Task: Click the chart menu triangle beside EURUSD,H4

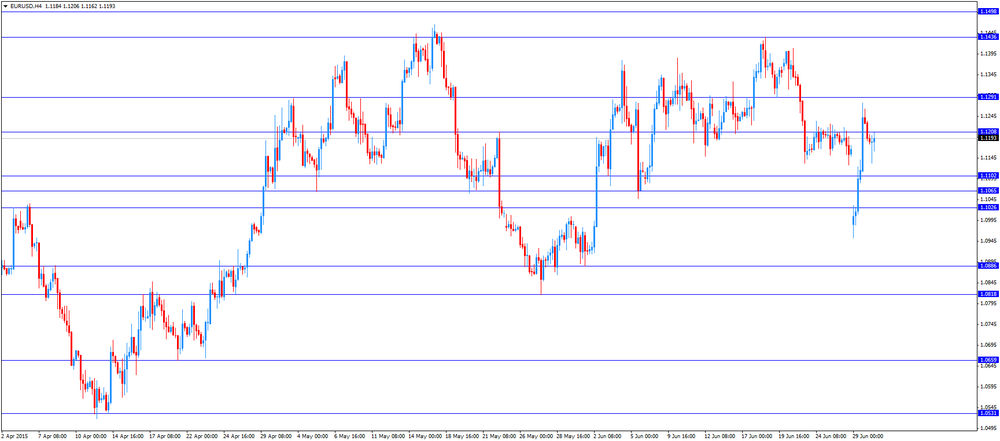Action: pyautogui.click(x=5, y=5)
